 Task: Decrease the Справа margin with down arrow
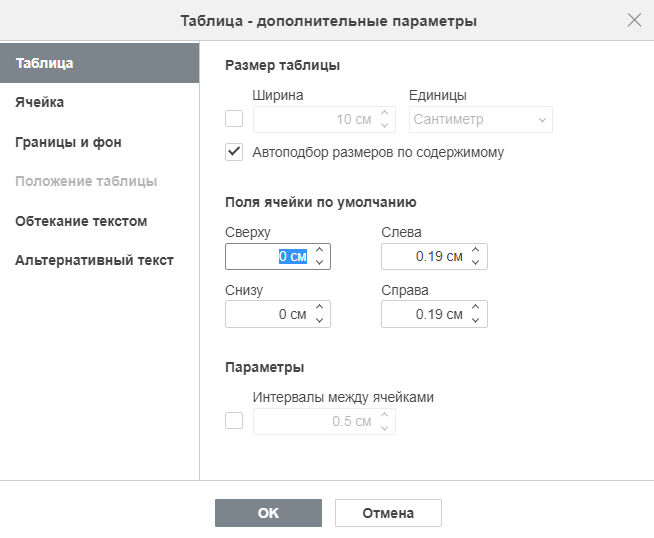[x=475, y=320]
